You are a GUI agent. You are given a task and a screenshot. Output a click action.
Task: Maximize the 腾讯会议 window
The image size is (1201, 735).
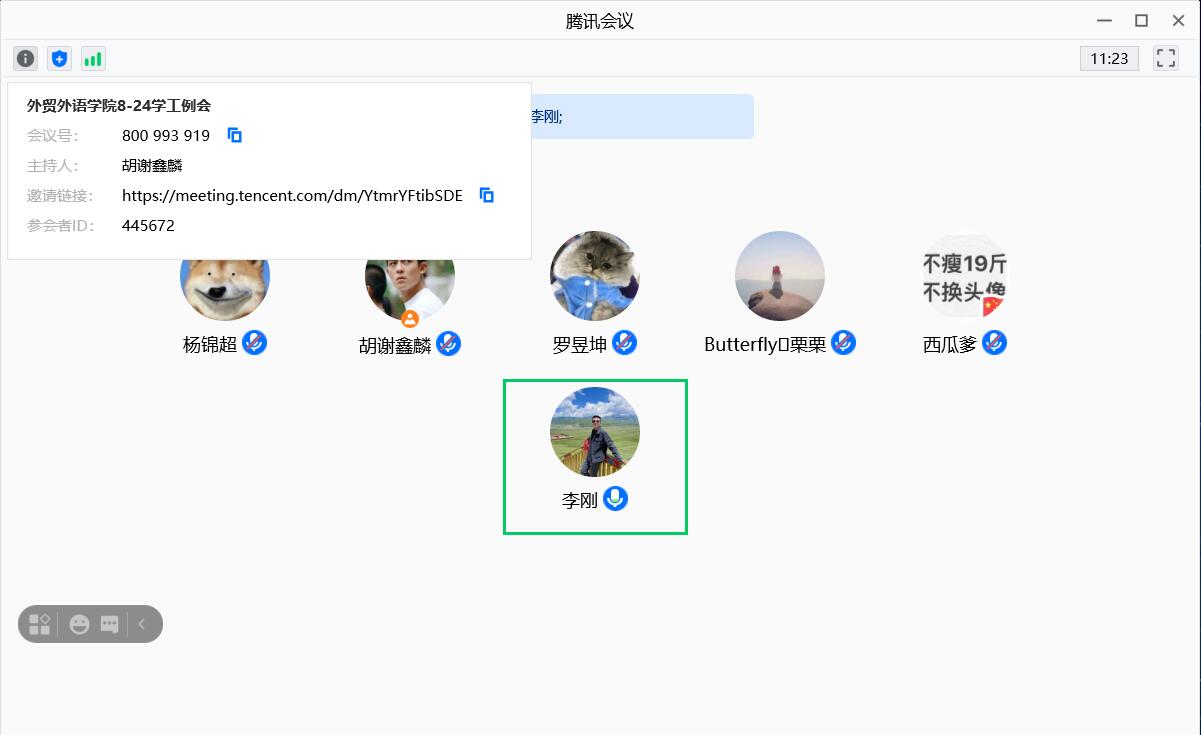(1141, 20)
